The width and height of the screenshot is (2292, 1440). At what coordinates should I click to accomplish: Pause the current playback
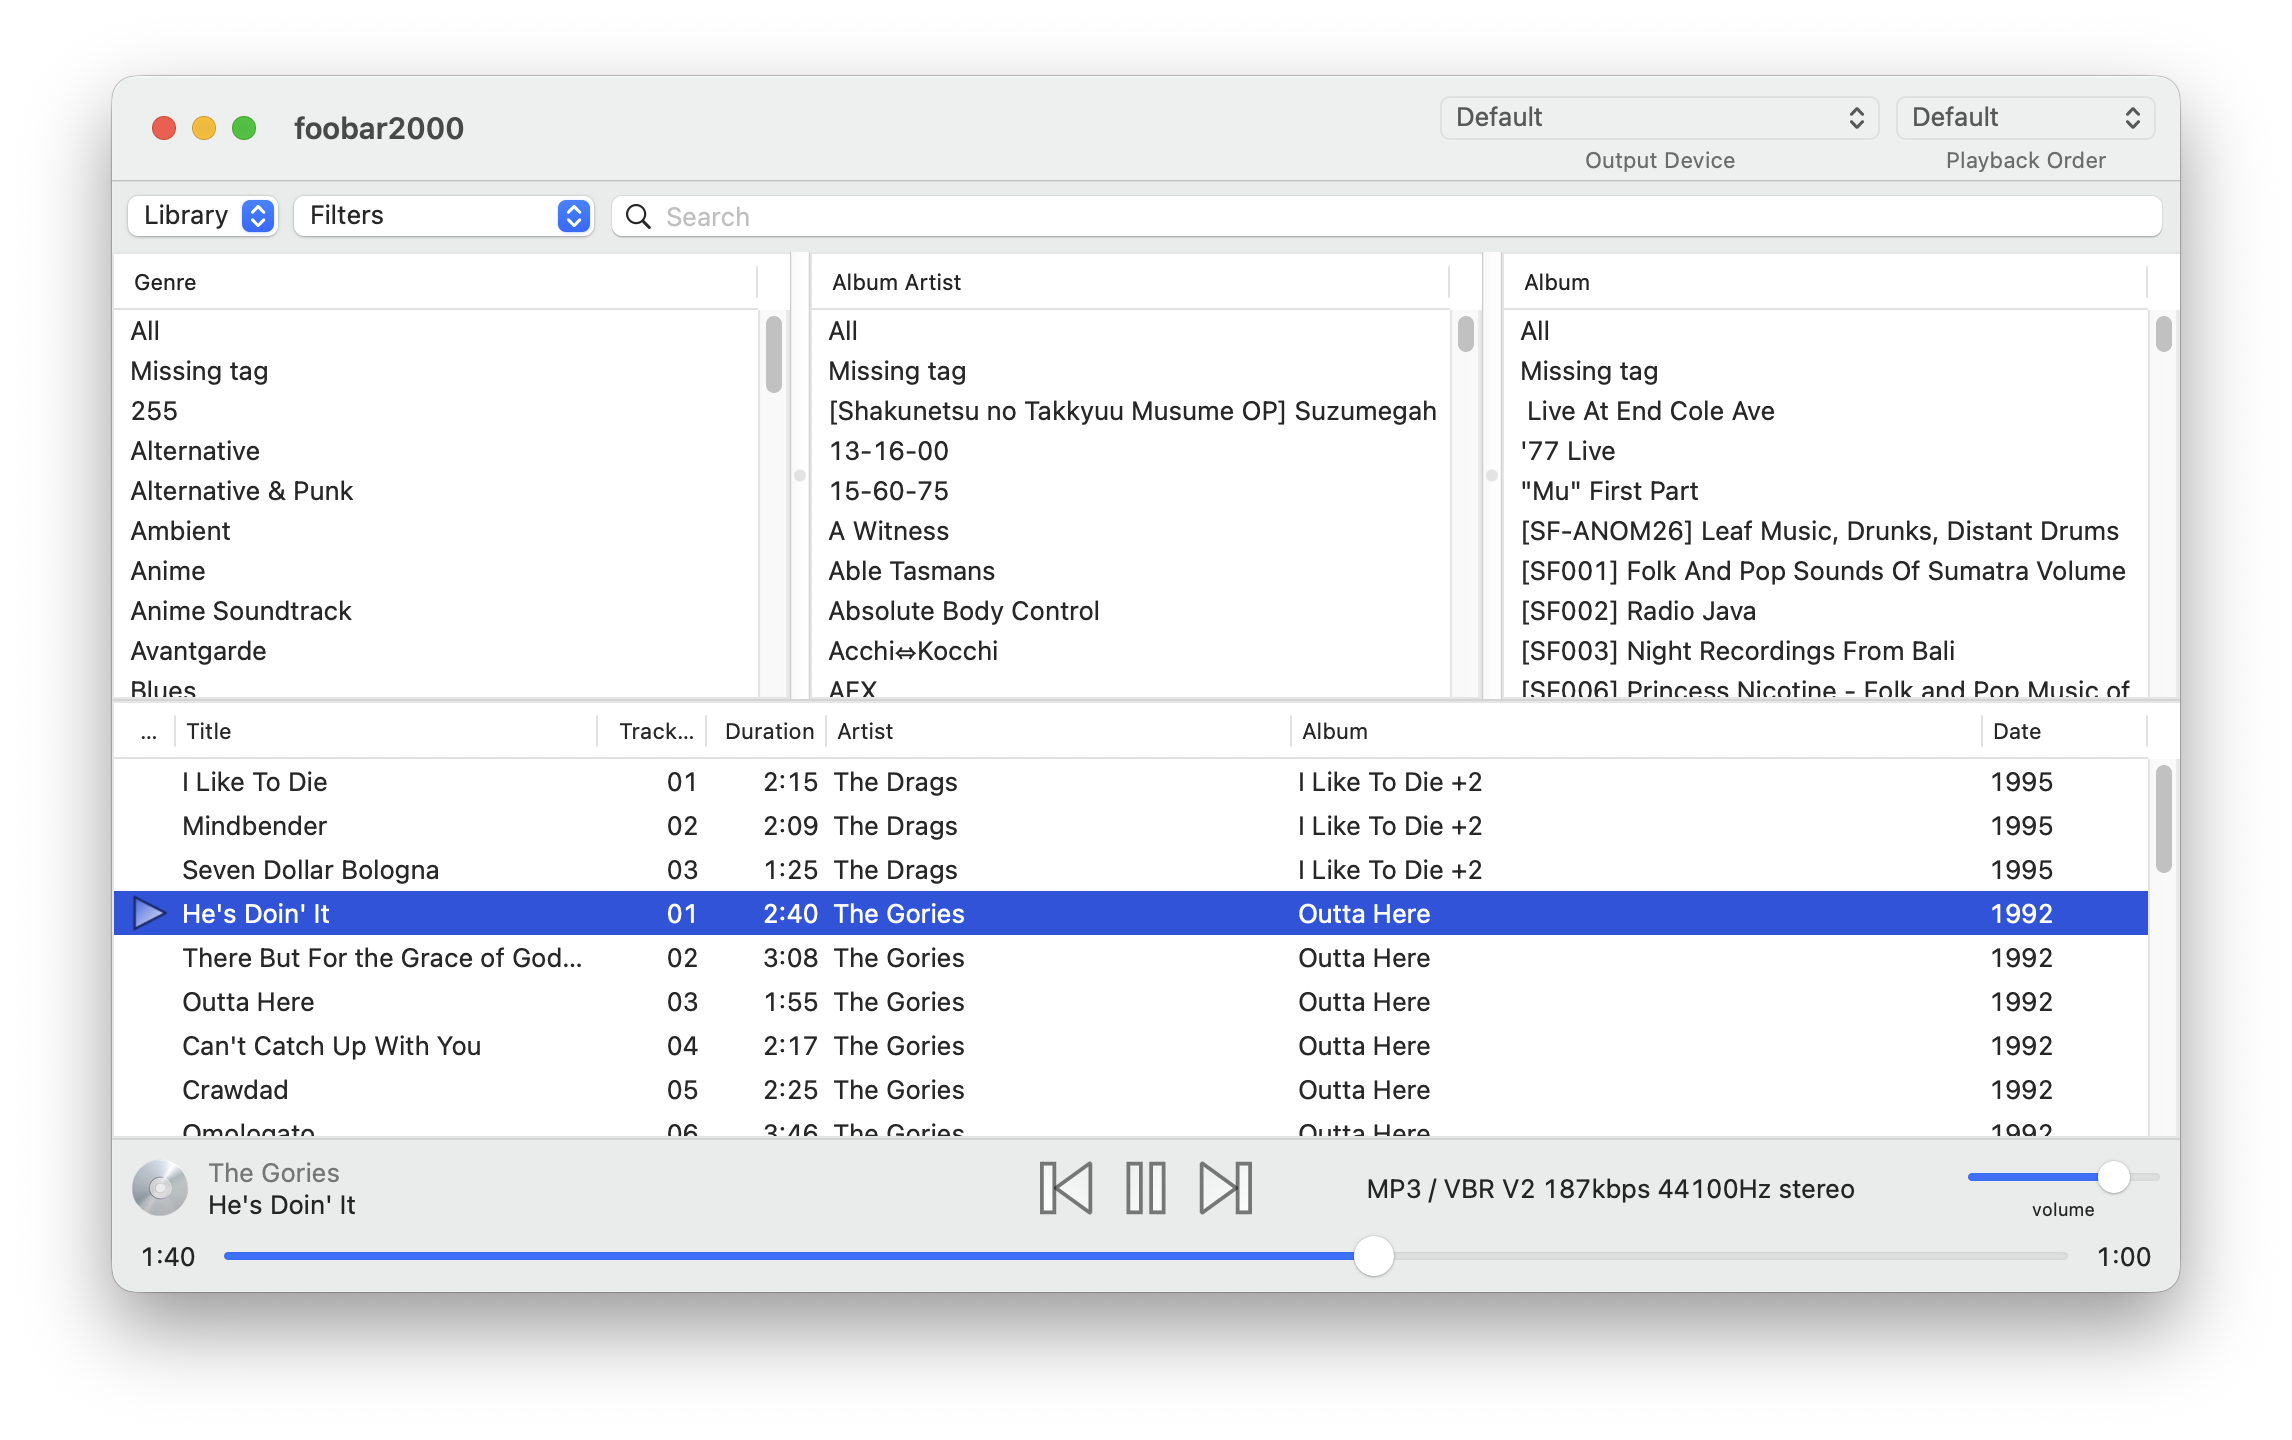coord(1145,1188)
